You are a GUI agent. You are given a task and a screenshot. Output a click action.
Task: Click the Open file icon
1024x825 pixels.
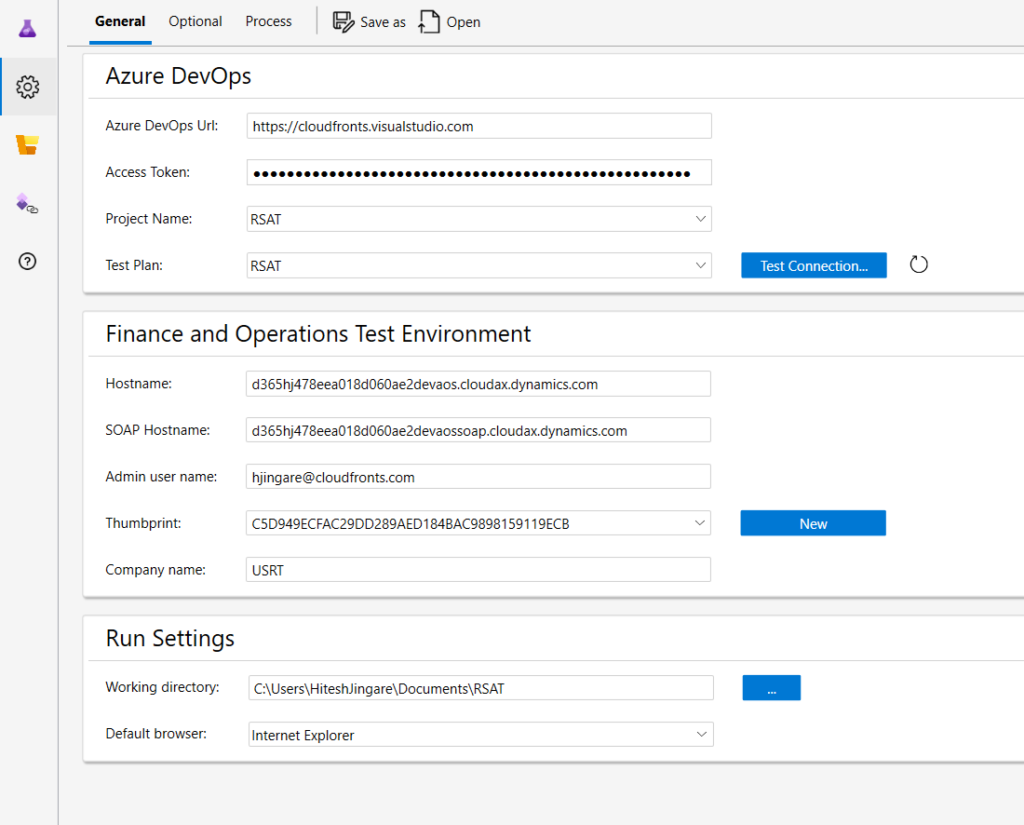pos(429,22)
